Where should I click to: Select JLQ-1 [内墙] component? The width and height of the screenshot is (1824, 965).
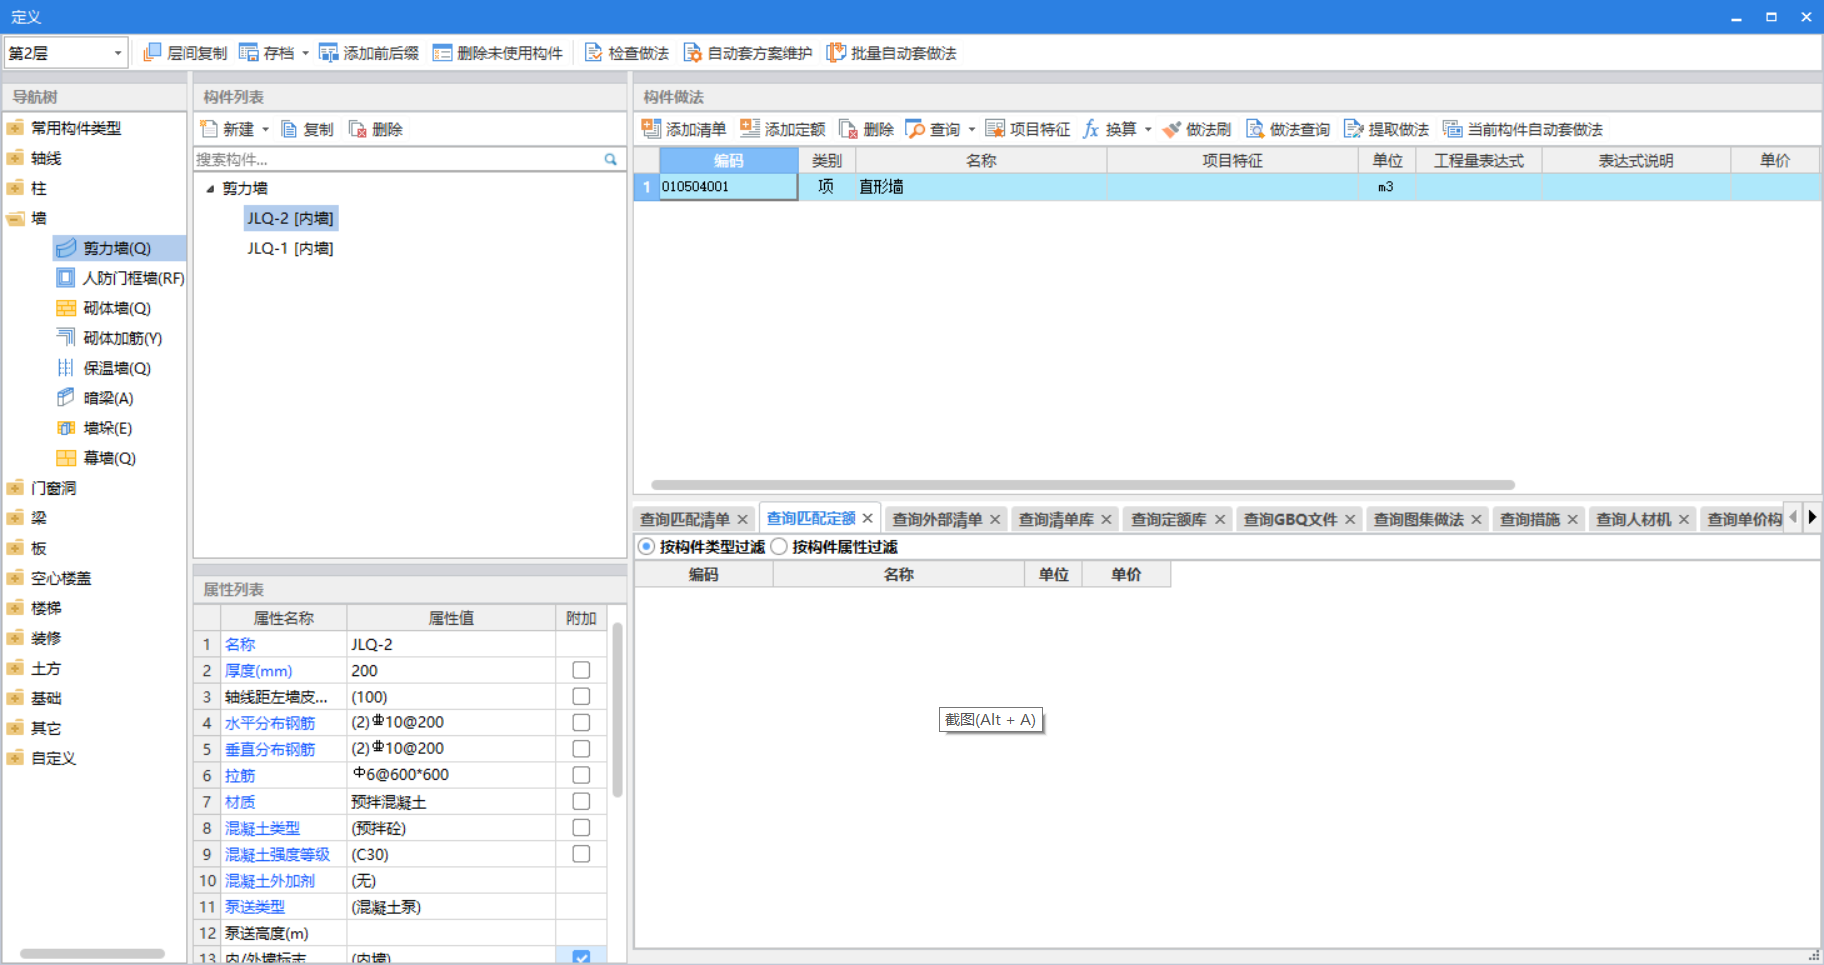click(x=290, y=248)
